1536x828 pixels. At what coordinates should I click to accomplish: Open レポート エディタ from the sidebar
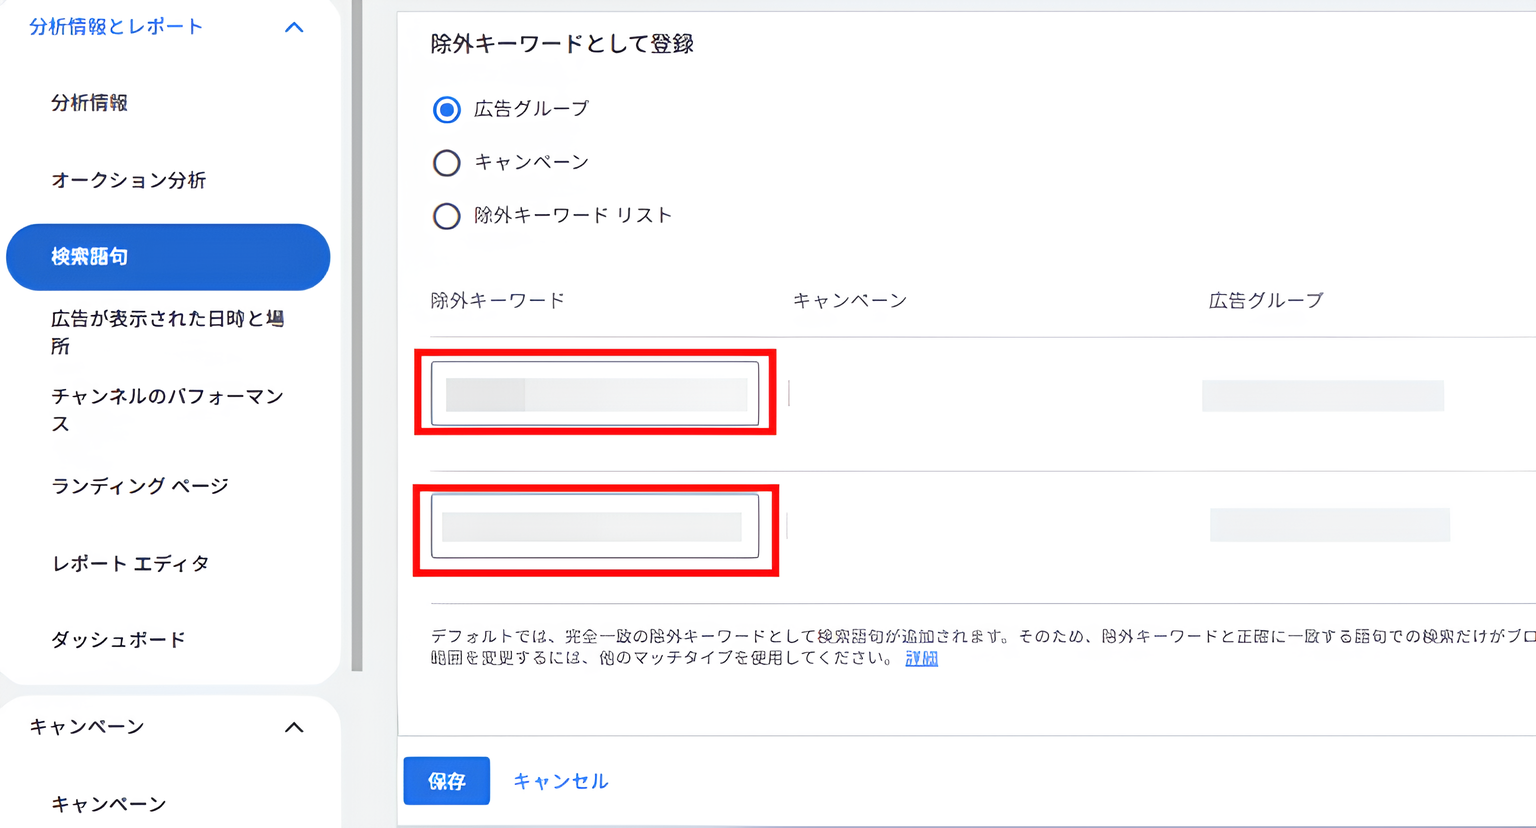pos(130,563)
